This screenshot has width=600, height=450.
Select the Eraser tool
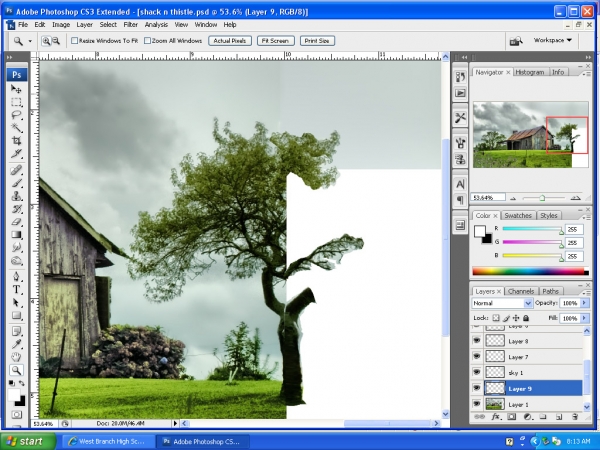tap(16, 222)
